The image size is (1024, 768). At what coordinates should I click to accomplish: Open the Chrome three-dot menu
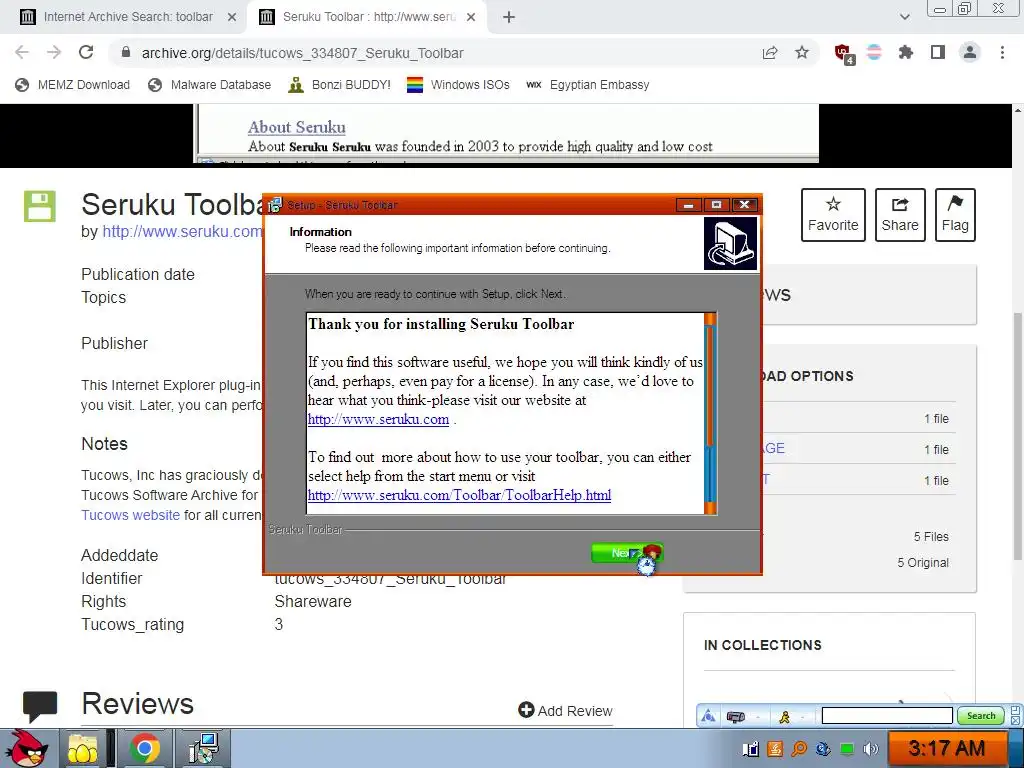tap(1002, 52)
